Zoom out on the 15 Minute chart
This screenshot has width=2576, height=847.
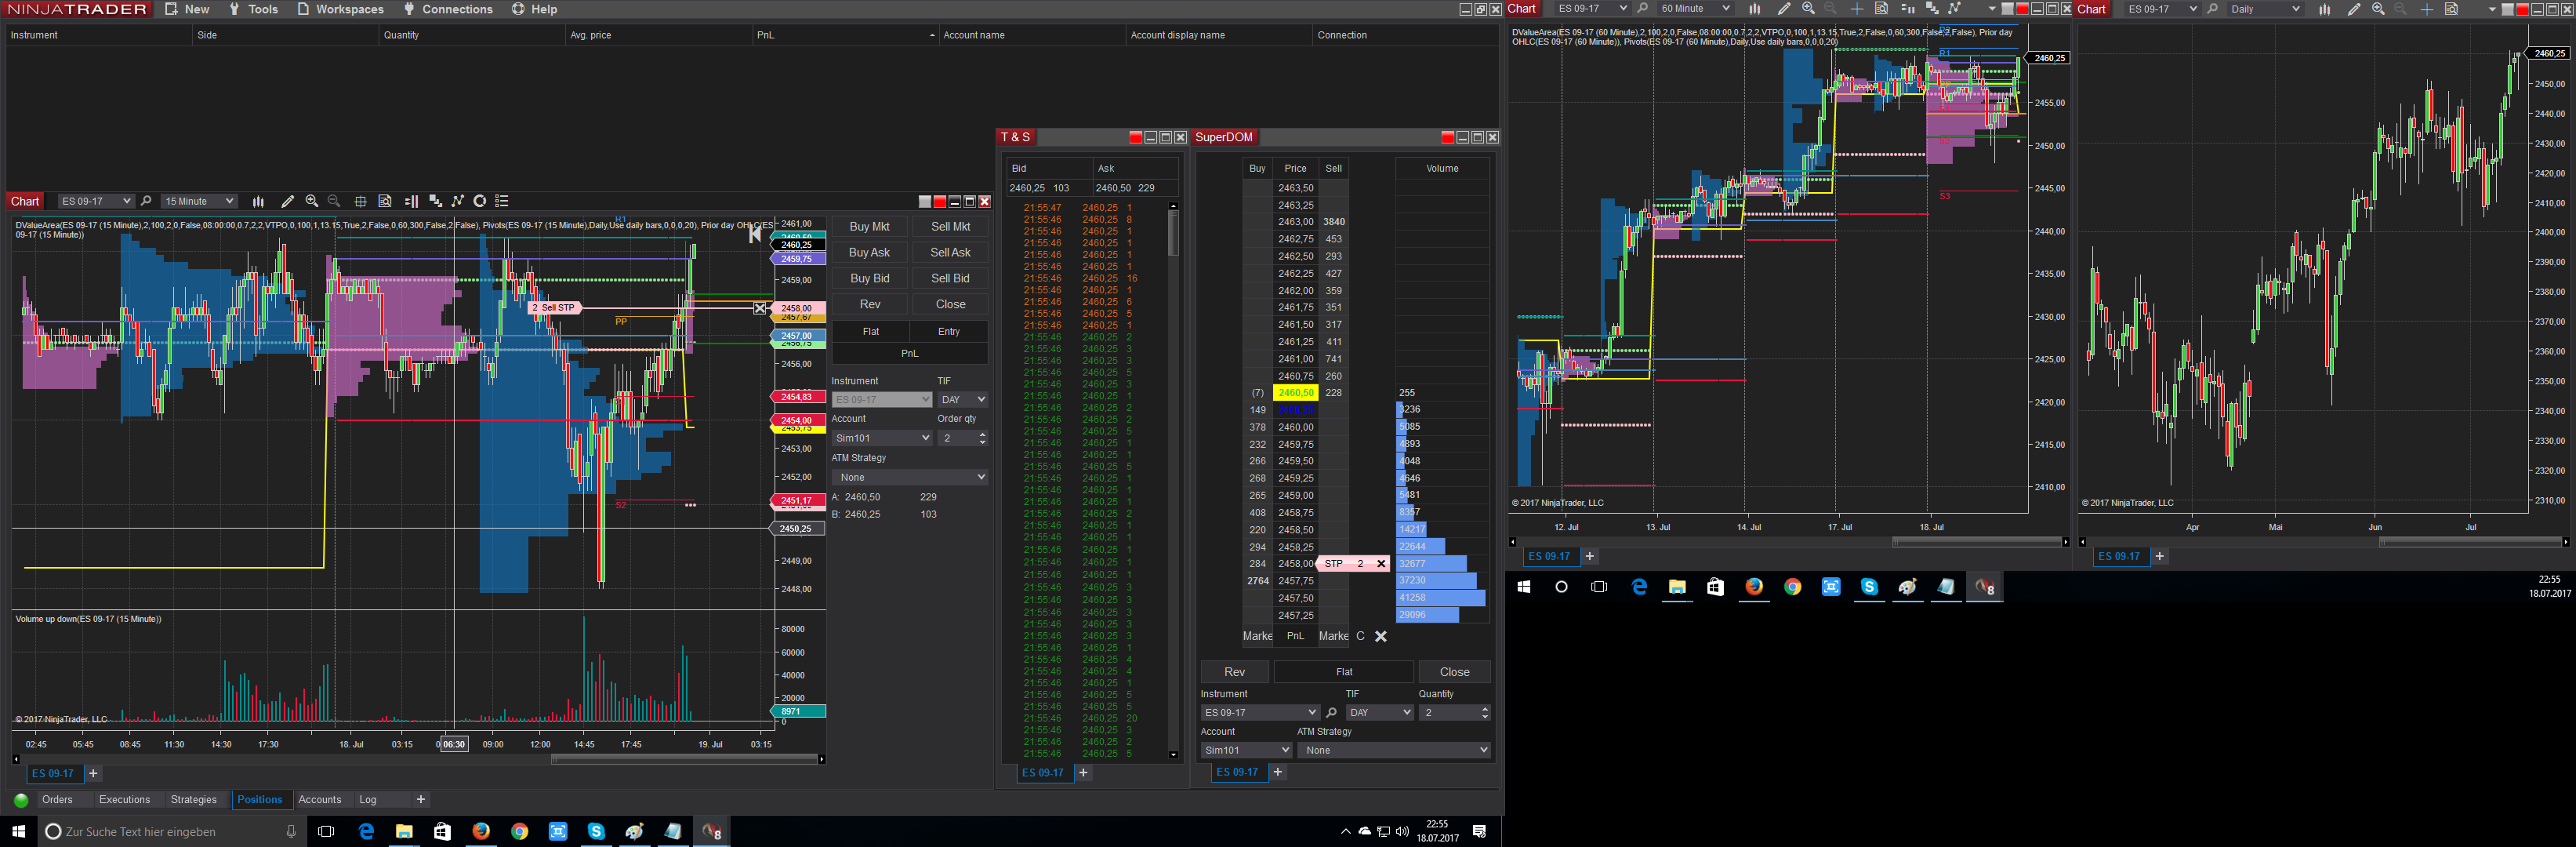[x=334, y=201]
